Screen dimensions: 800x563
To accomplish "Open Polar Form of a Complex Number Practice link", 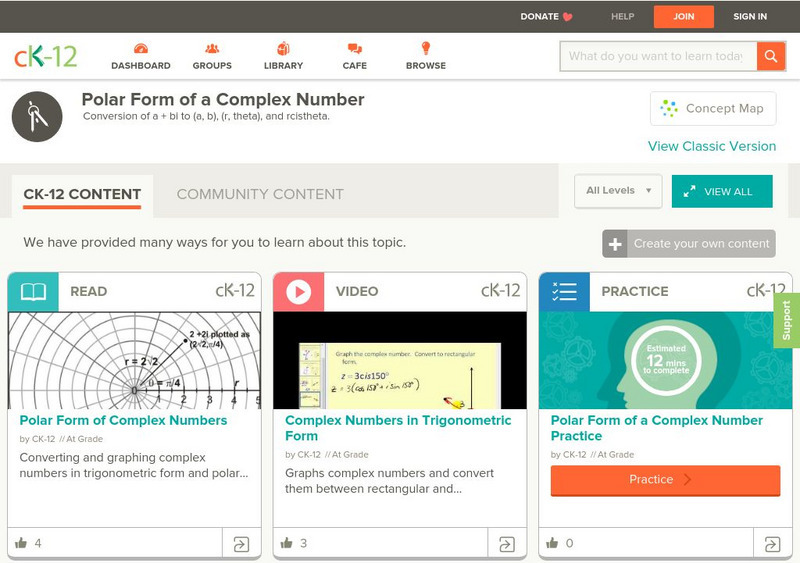I will click(x=657, y=428).
